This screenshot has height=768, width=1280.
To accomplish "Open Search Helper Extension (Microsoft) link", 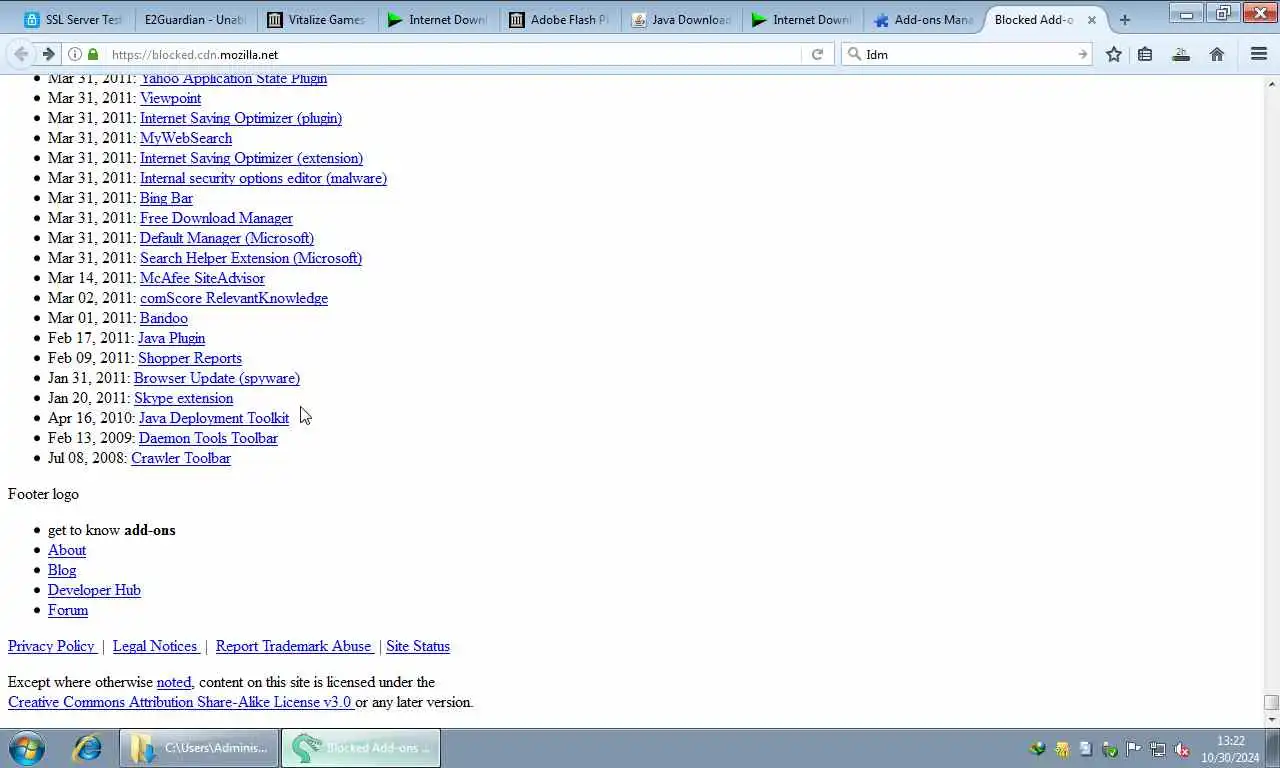I will 251,258.
